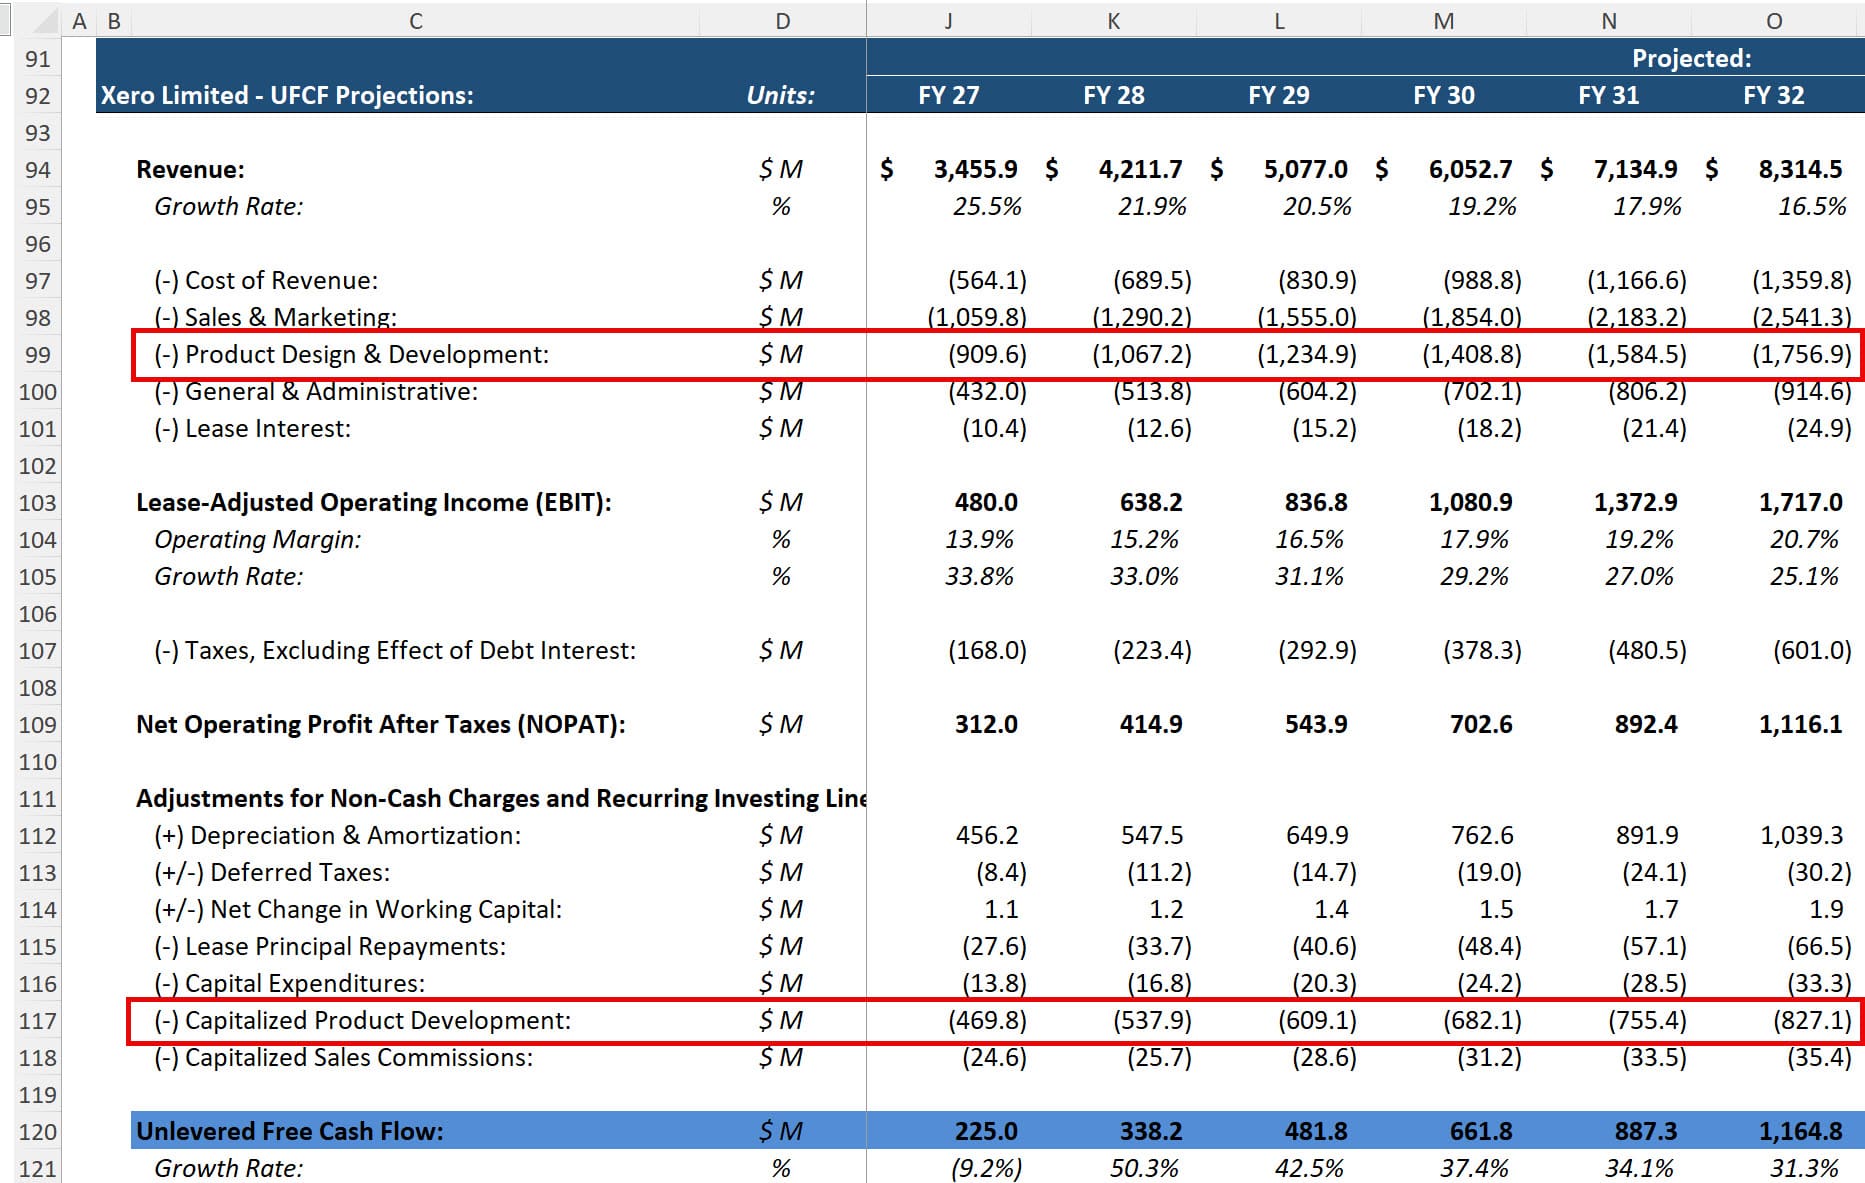Click '(-) Capitalized Sales Commissions:' label
The image size is (1865, 1183).
pos(343,1058)
